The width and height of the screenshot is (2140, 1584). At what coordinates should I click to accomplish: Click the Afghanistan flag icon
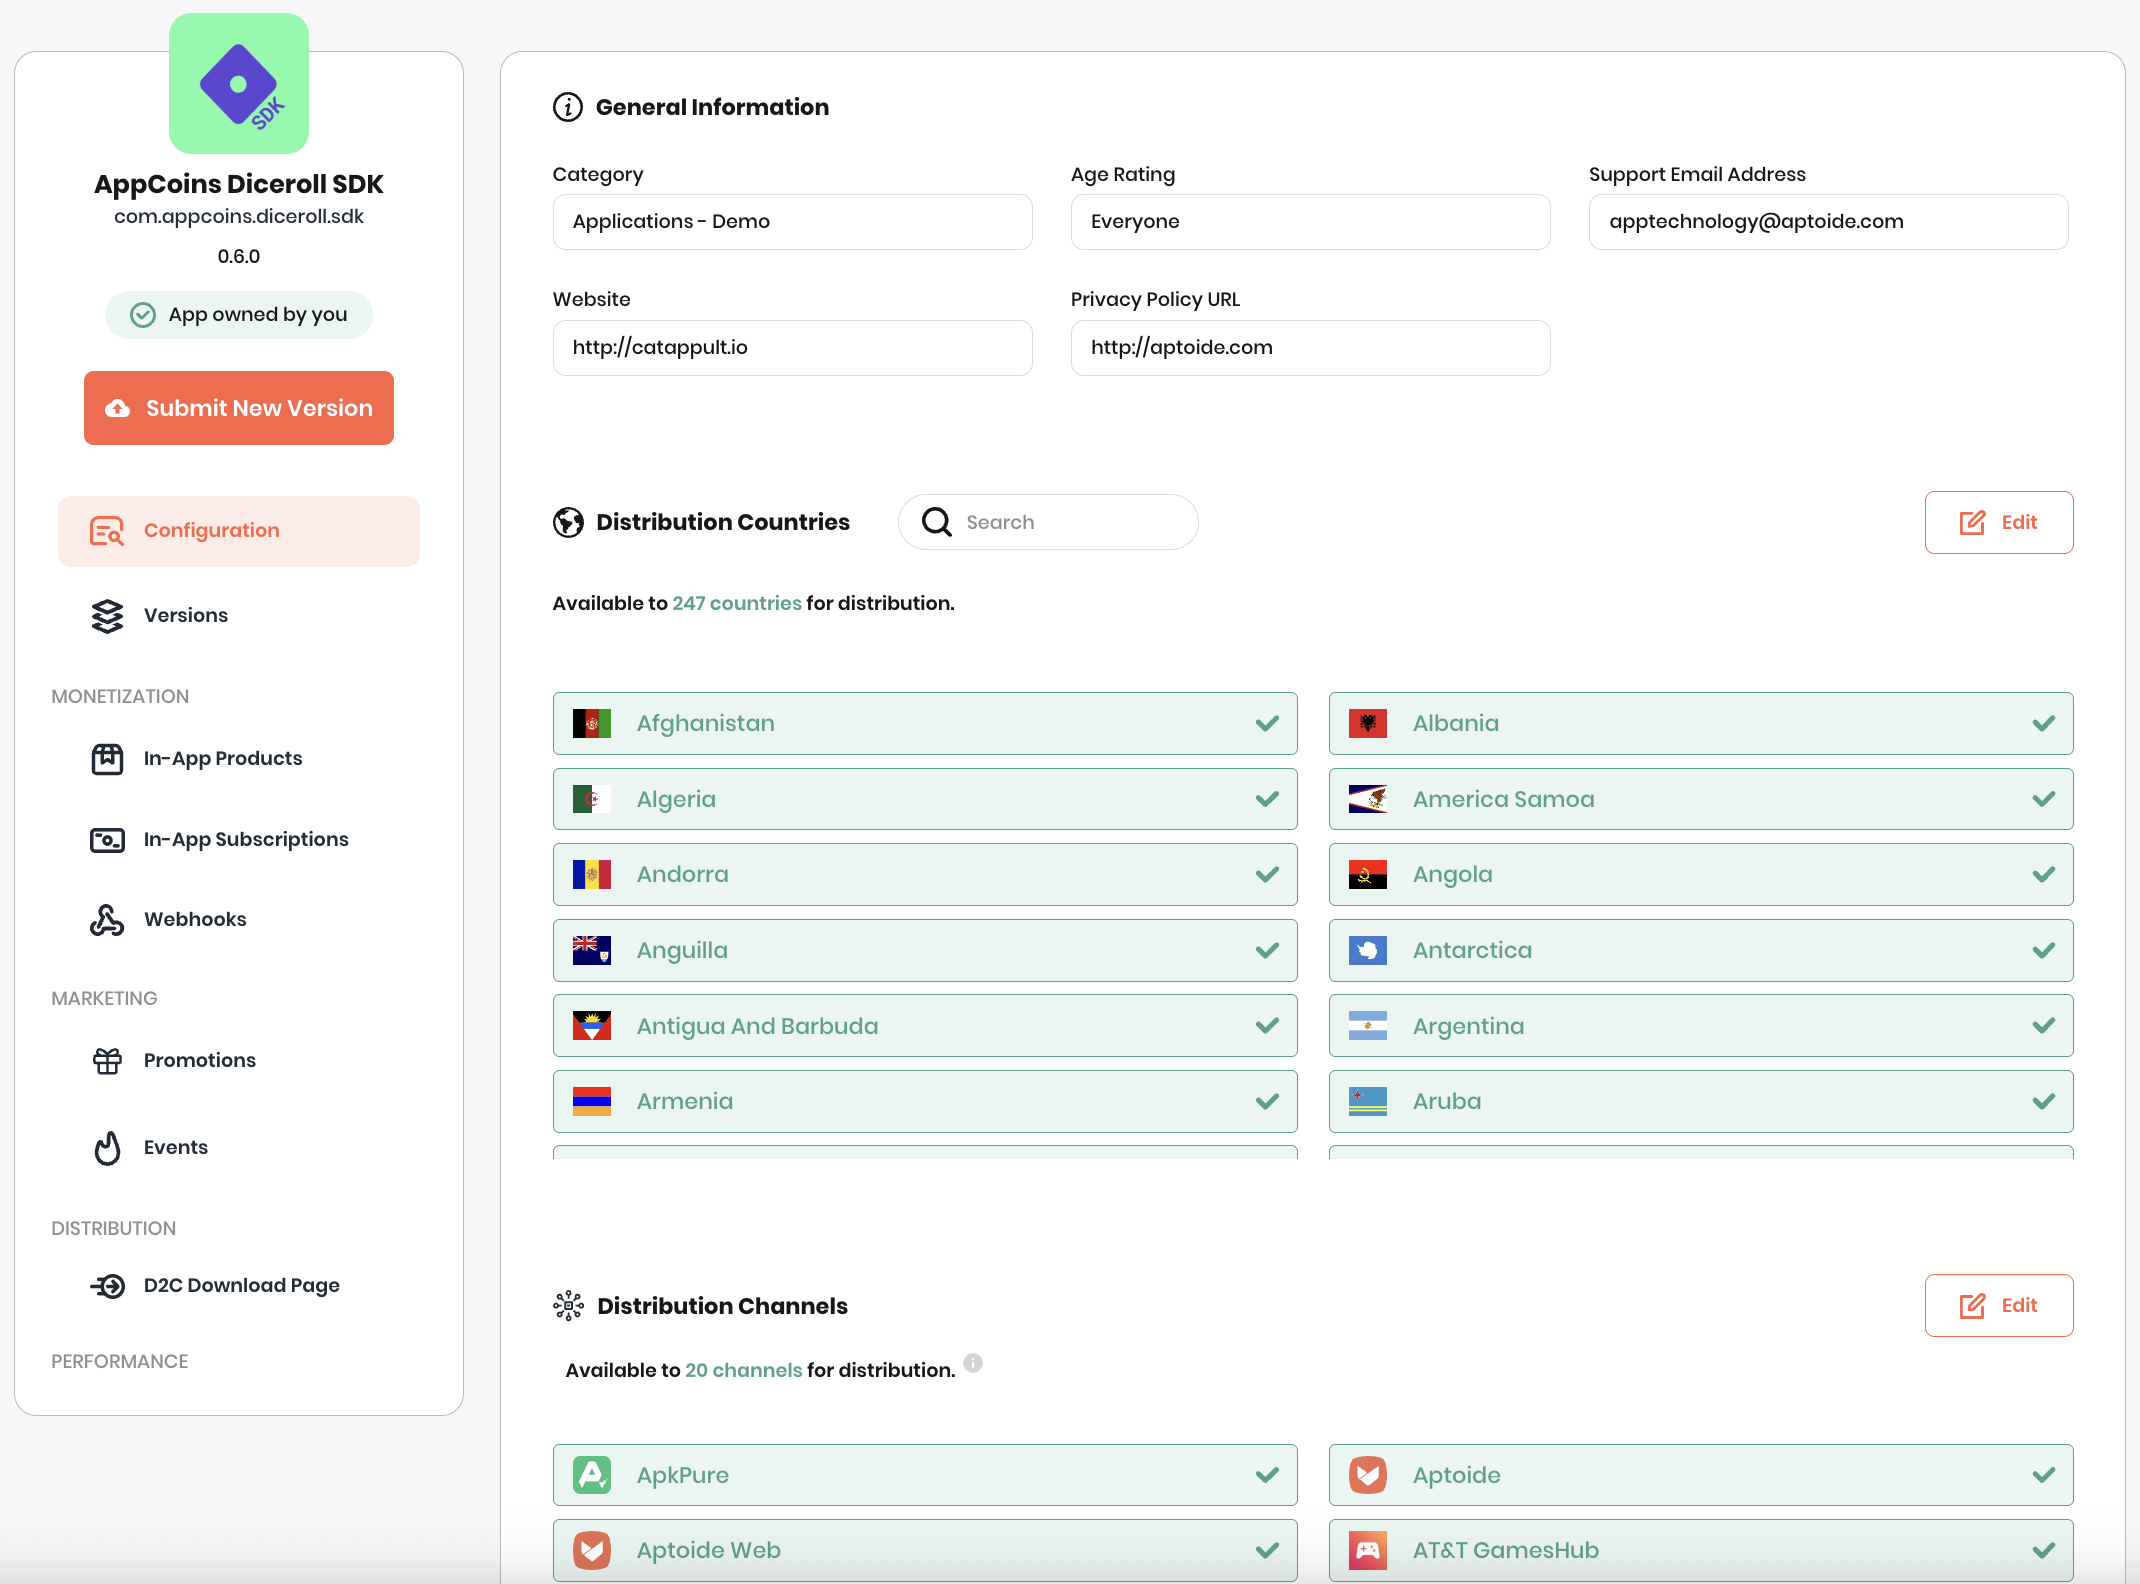coord(592,724)
